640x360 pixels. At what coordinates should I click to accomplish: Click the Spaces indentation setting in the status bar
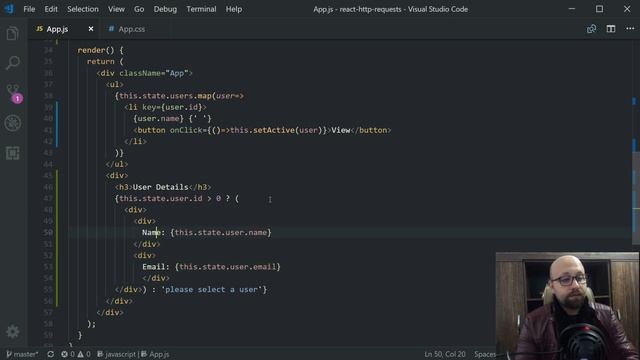tap(485, 354)
